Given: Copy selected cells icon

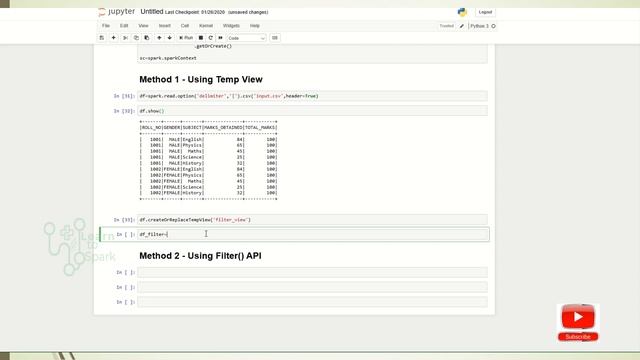Looking at the screenshot, I should tap(136, 38).
